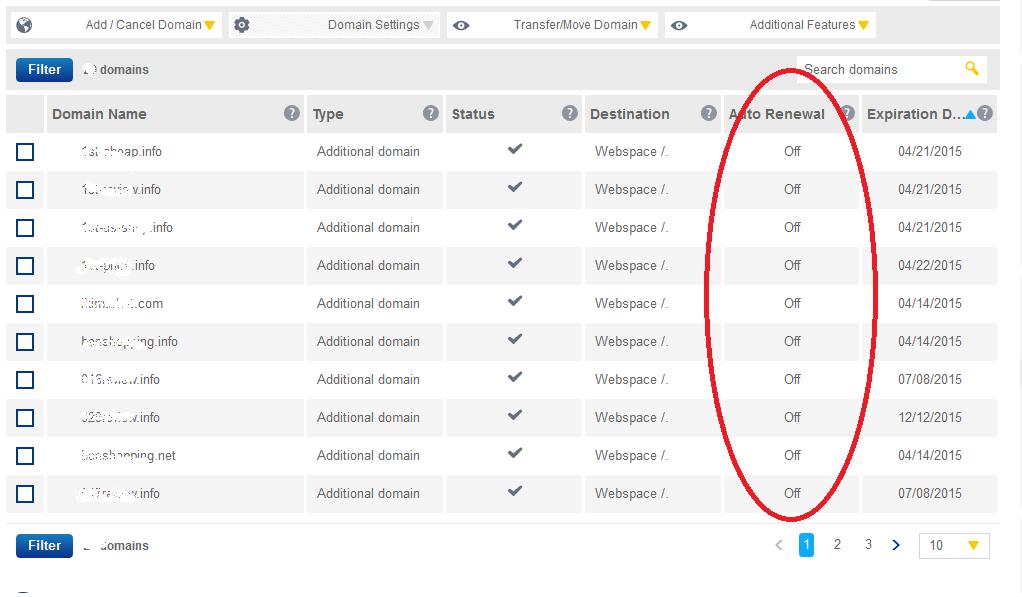The height and width of the screenshot is (597, 1022).
Task: Click help icon beside Status header
Action: pyautogui.click(x=570, y=113)
